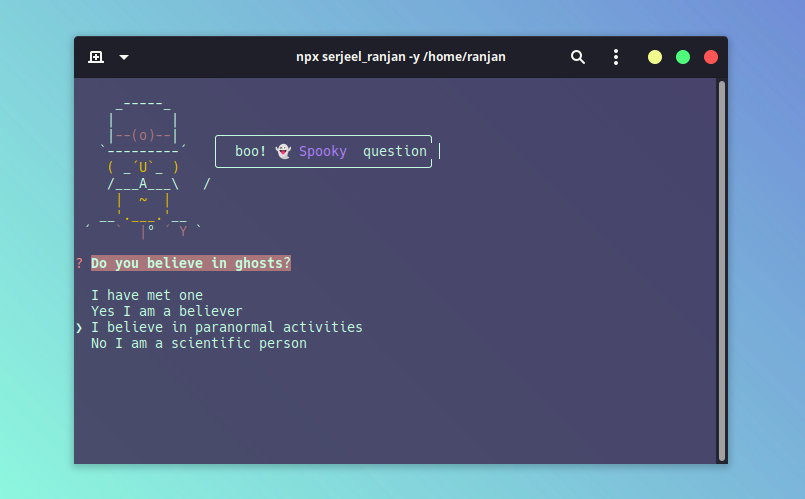Click the vertical scrollbar of the terminal

[x=722, y=271]
